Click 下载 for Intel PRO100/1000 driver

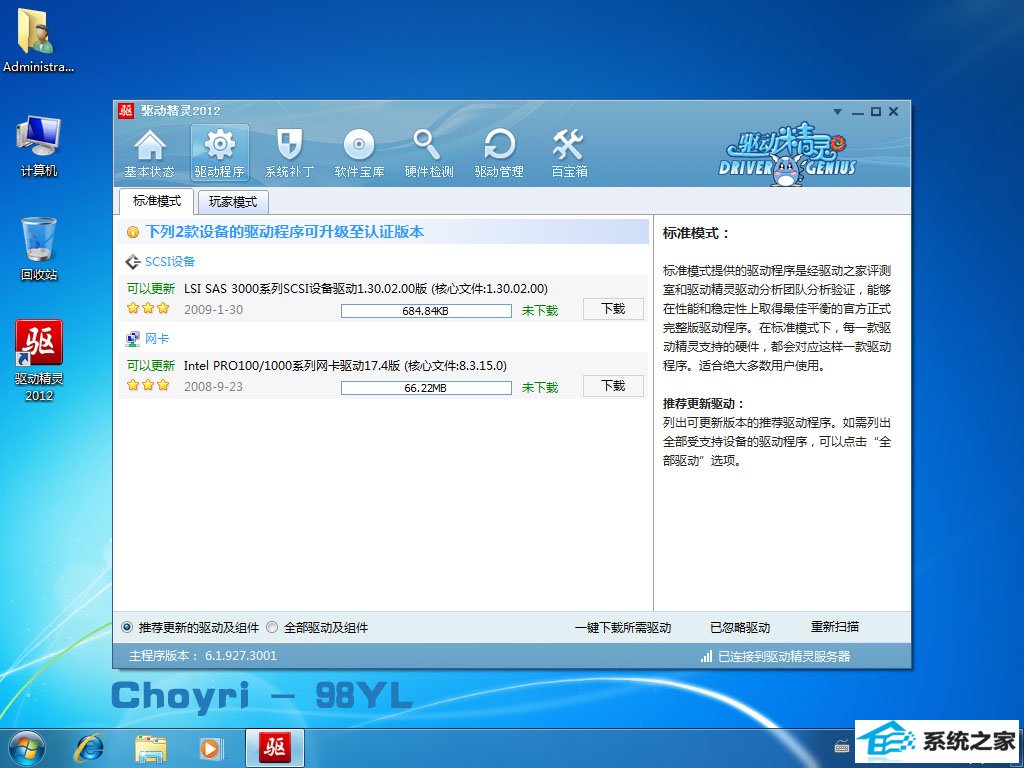pos(613,386)
